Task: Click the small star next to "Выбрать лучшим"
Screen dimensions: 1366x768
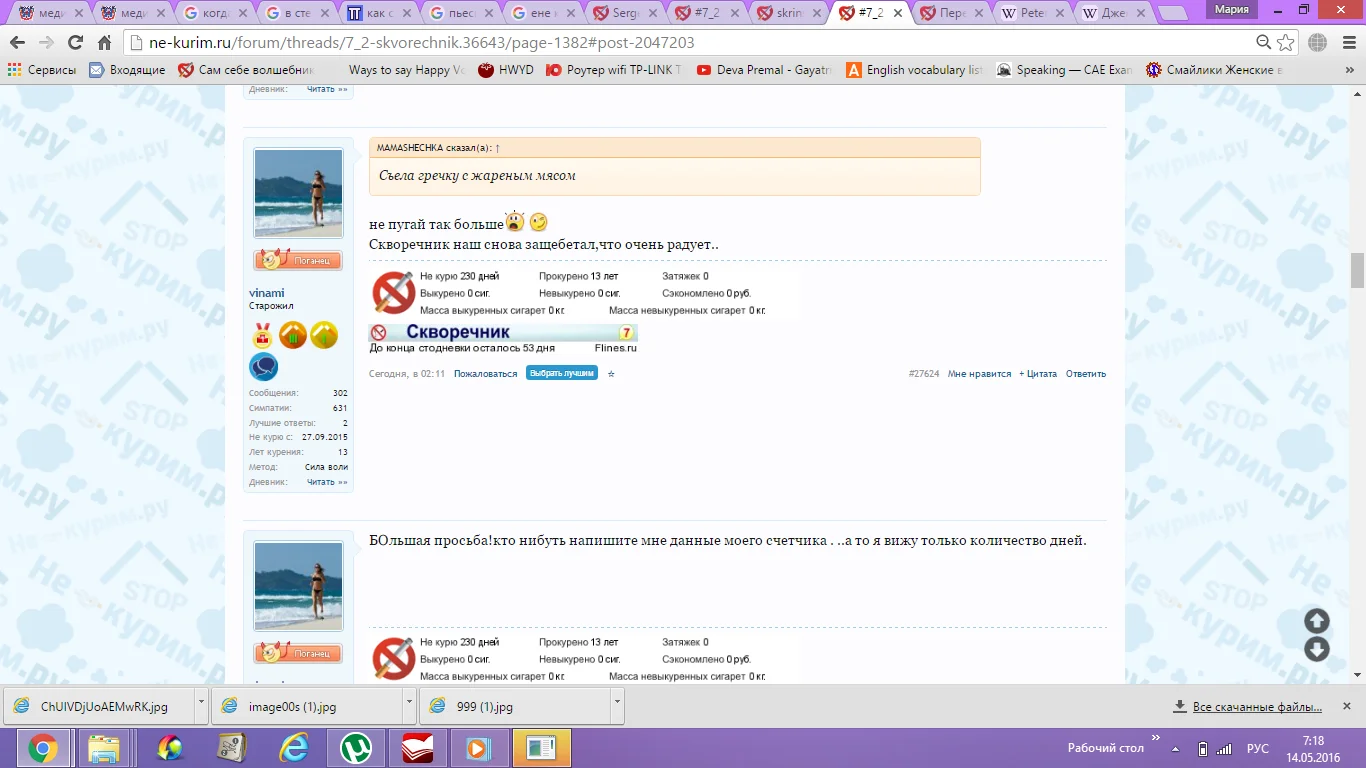Action: click(x=611, y=374)
